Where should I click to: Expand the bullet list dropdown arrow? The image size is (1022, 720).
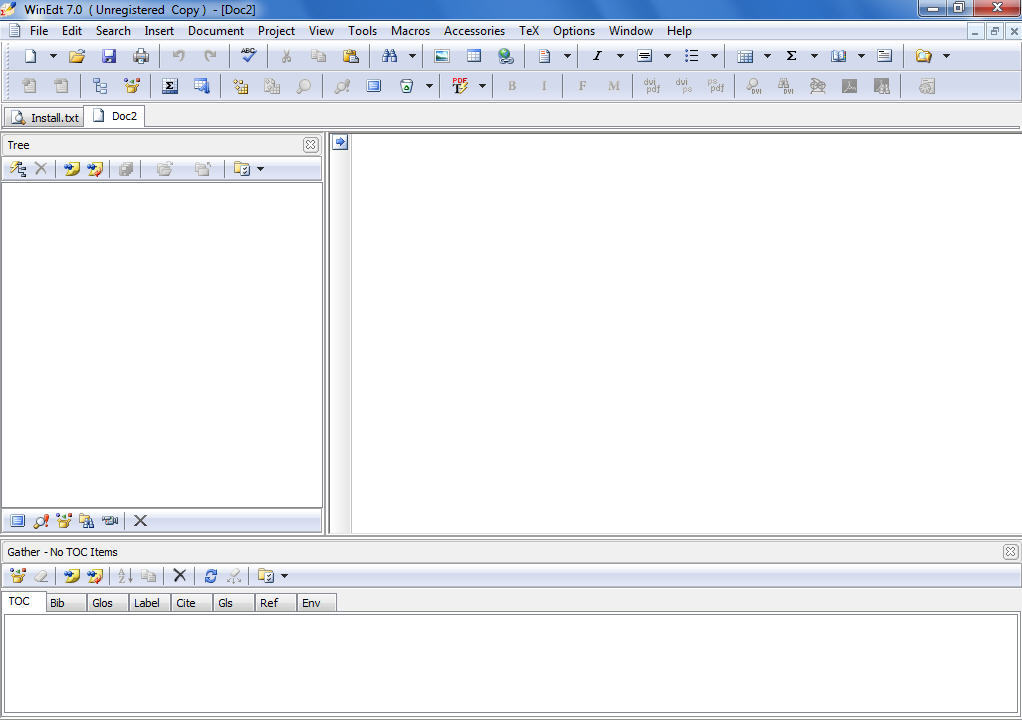pyautogui.click(x=714, y=56)
